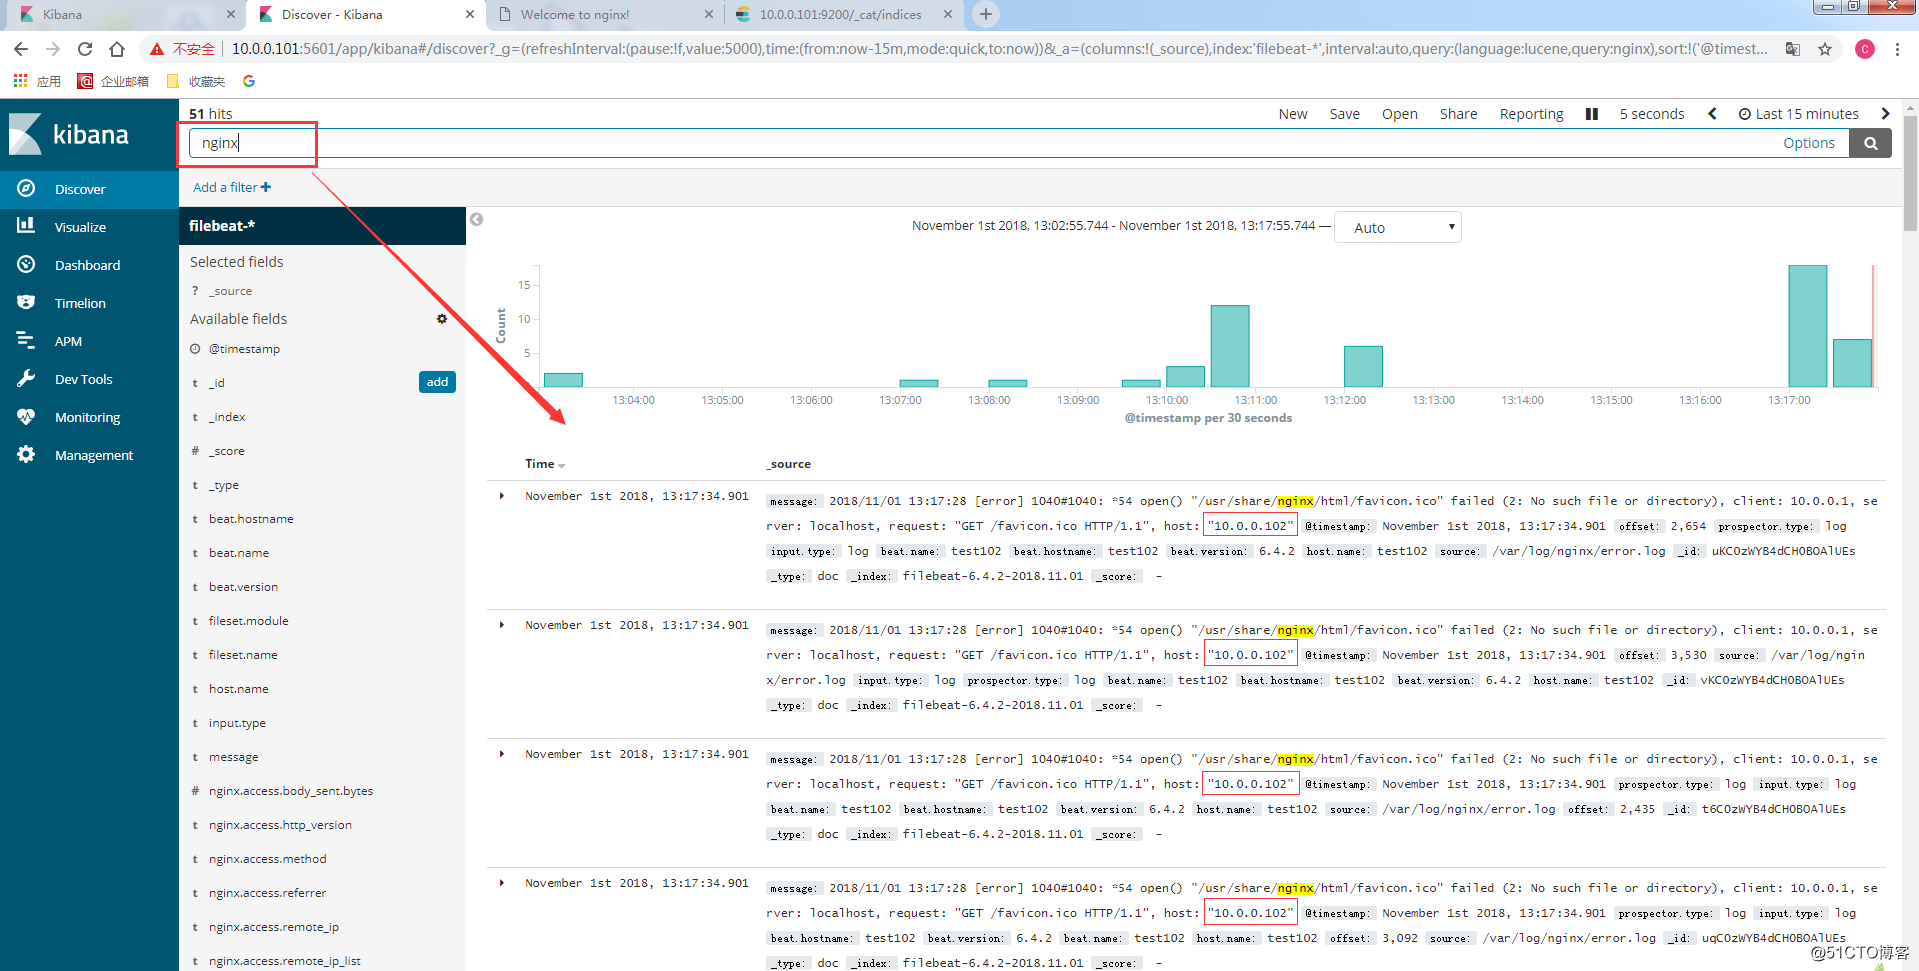
Task: Open query bar Options
Action: pyautogui.click(x=1808, y=143)
